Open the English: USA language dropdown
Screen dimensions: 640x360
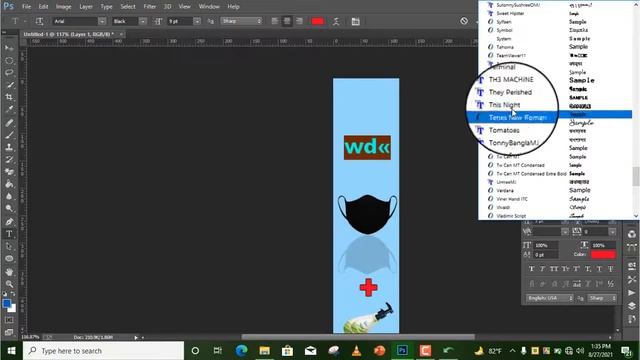(549, 298)
